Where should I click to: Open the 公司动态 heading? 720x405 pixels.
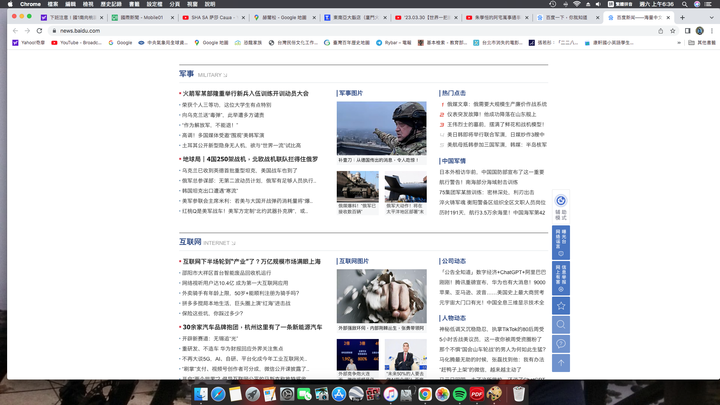coord(454,261)
